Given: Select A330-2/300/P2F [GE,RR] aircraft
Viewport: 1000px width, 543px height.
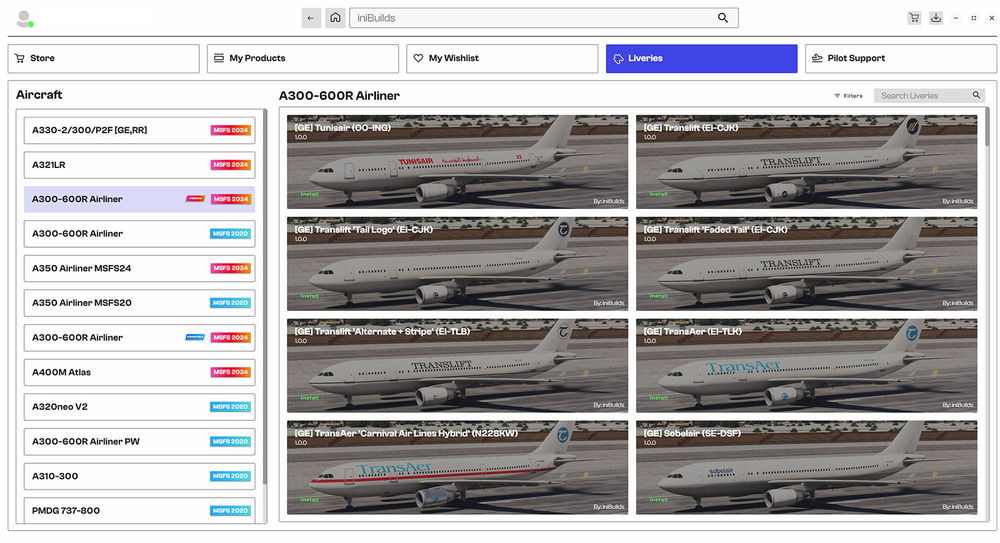Looking at the screenshot, I should (139, 130).
